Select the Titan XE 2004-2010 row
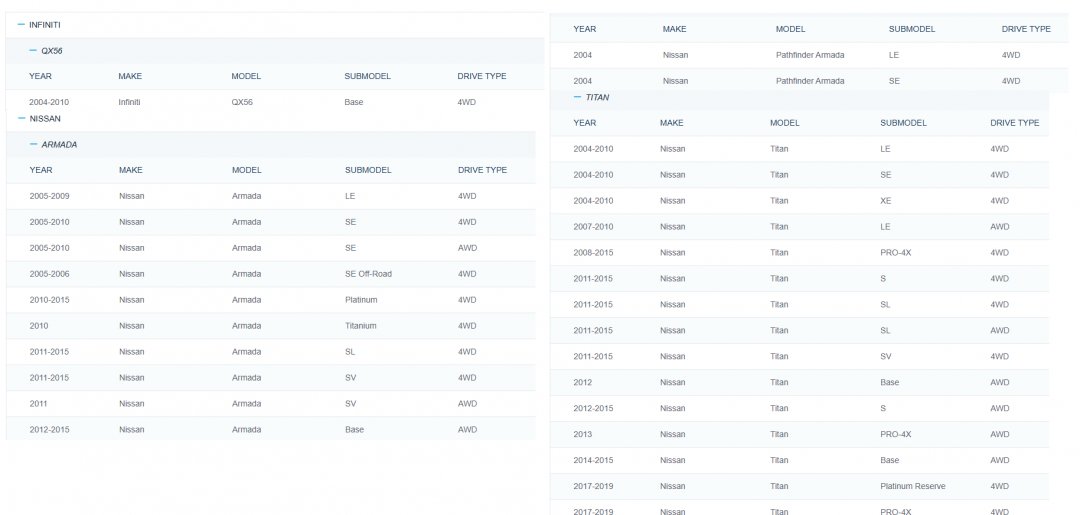The width and height of the screenshot is (1080, 515). [x=800, y=201]
